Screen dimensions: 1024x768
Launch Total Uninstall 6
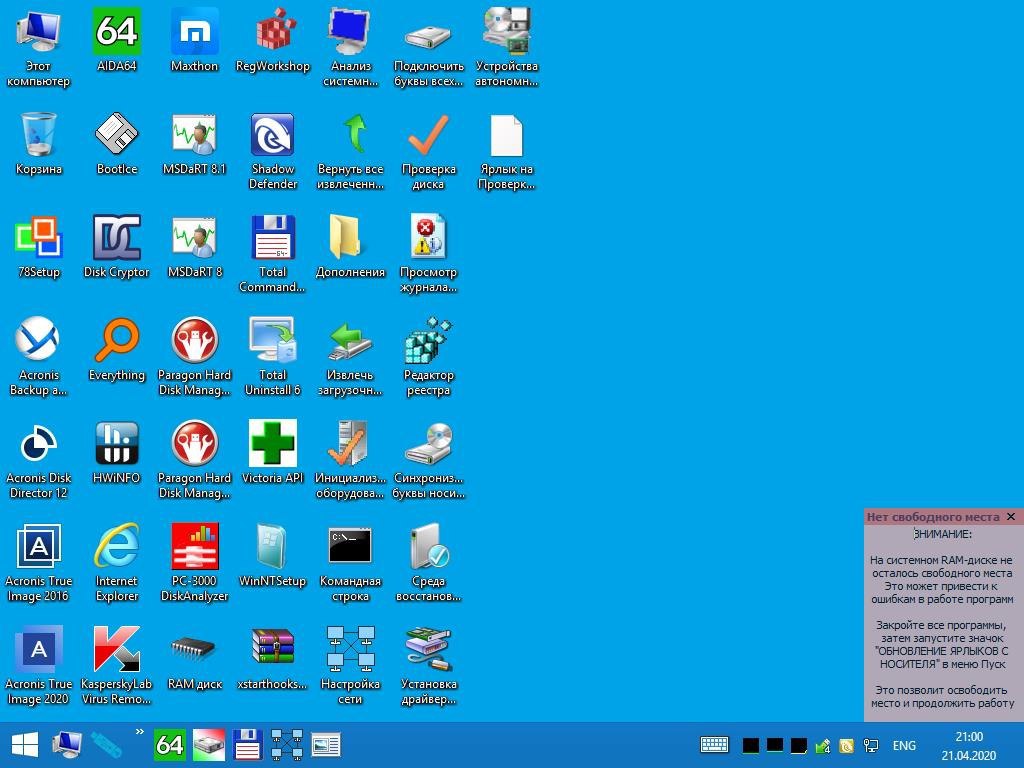(272, 357)
